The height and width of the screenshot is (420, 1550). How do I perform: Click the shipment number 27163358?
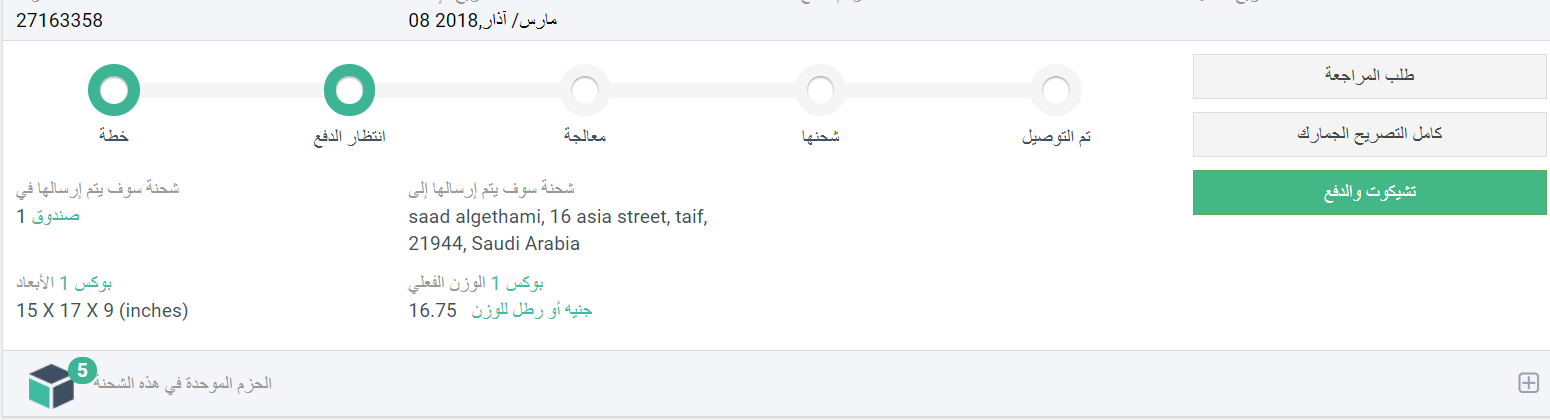pos(59,20)
